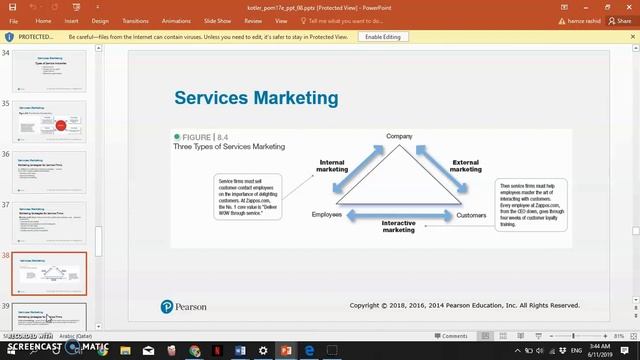The height and width of the screenshot is (360, 640).
Task: Click the zoom in plus button
Action: [x=605, y=336]
